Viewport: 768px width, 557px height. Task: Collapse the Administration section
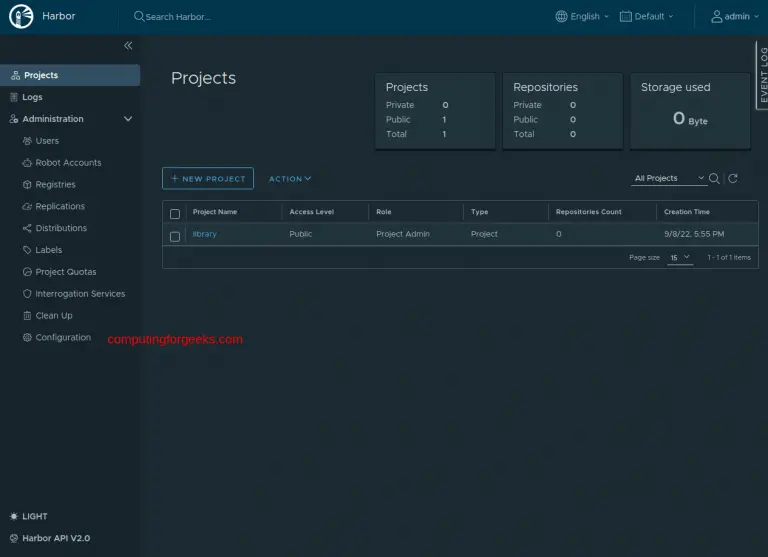point(127,119)
